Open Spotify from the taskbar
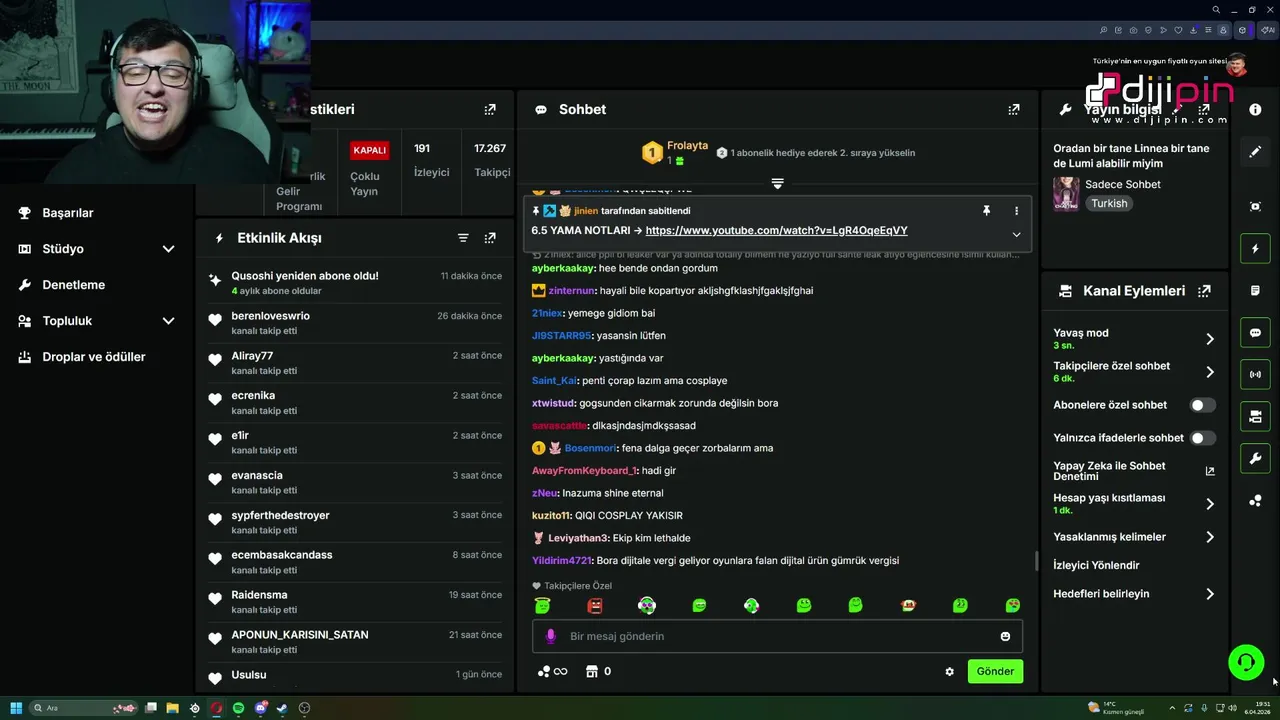This screenshot has height=720, width=1280. click(238, 708)
